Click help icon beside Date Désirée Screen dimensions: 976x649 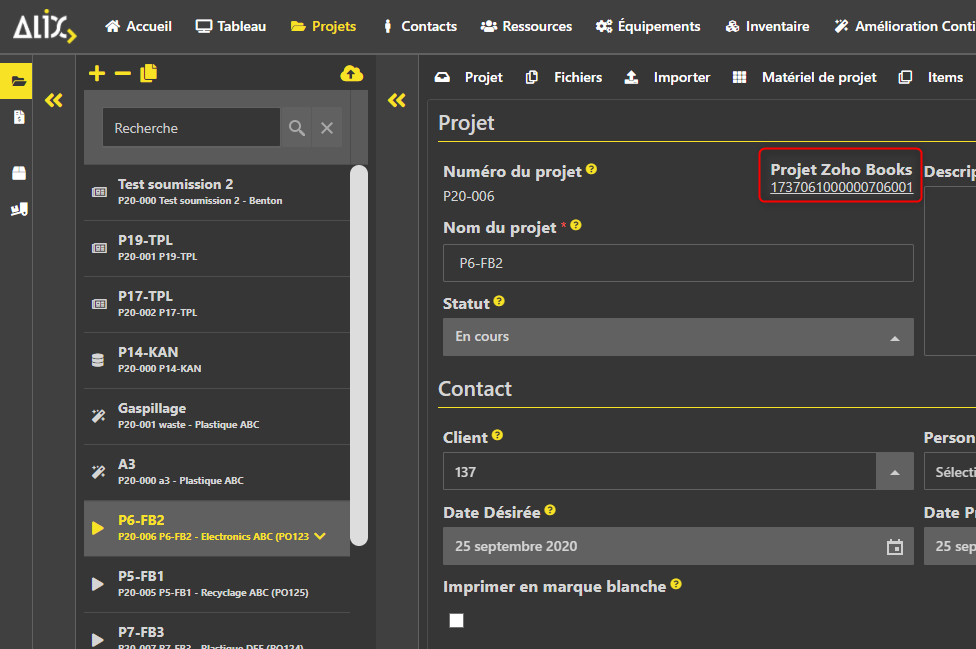pos(550,510)
